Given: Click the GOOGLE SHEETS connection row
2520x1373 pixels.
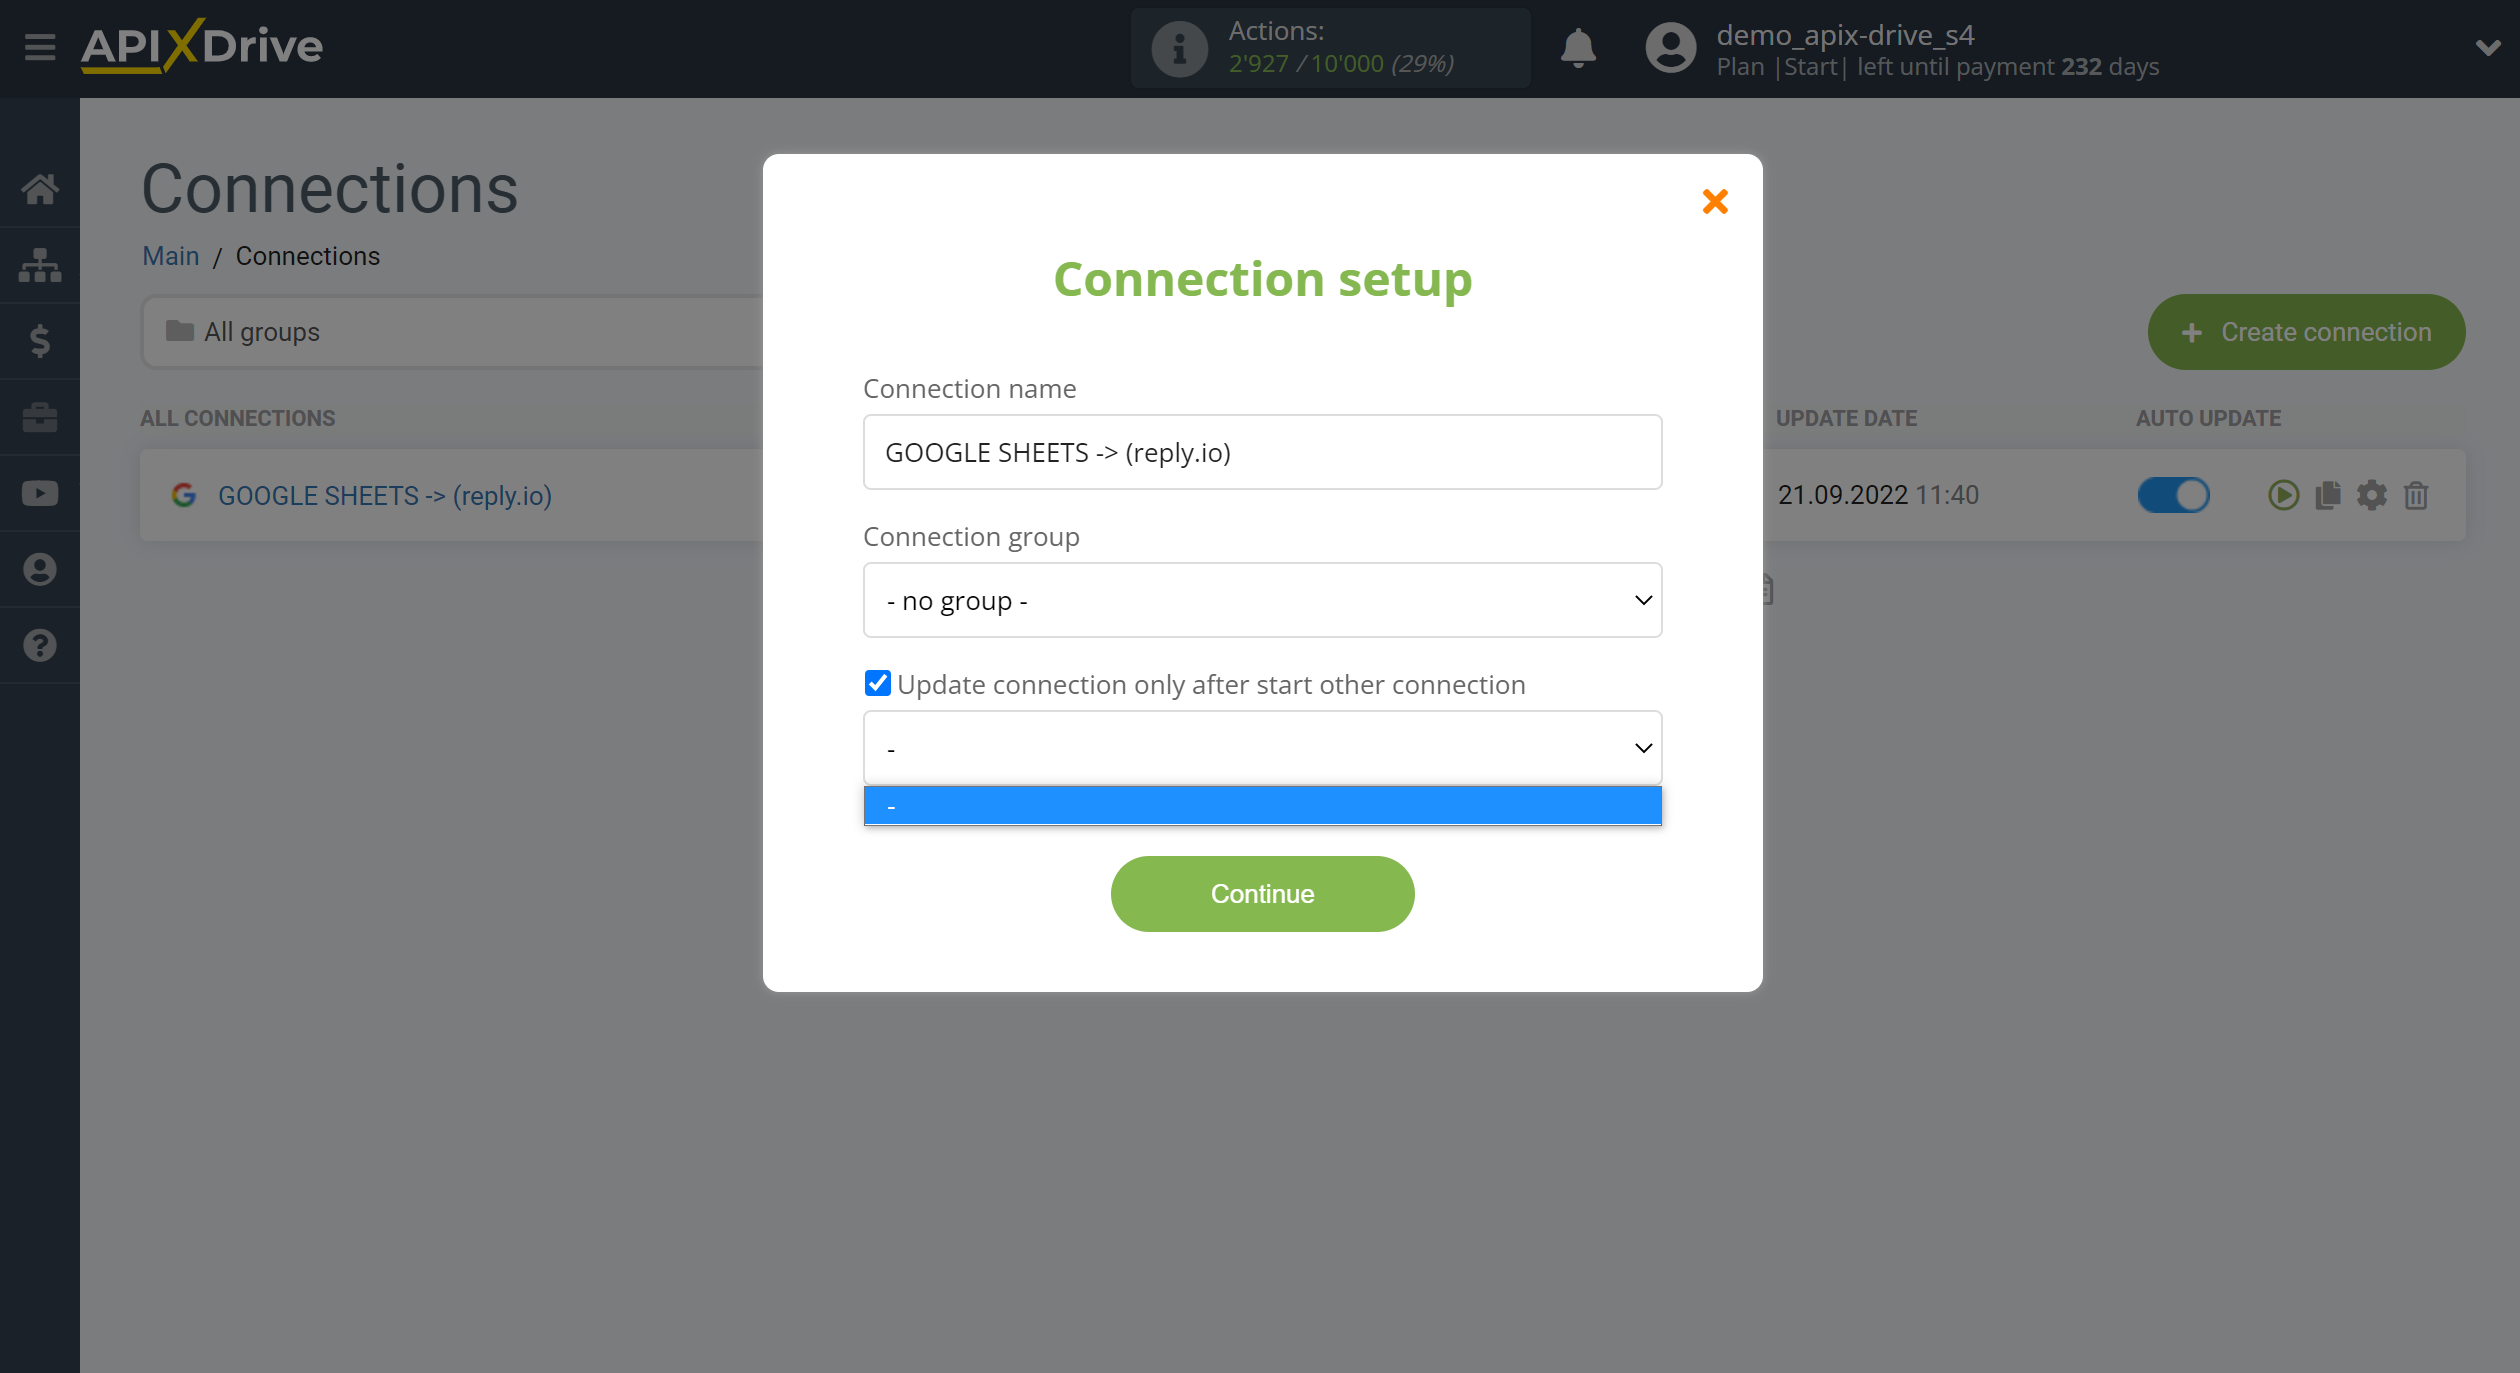Looking at the screenshot, I should 385,494.
